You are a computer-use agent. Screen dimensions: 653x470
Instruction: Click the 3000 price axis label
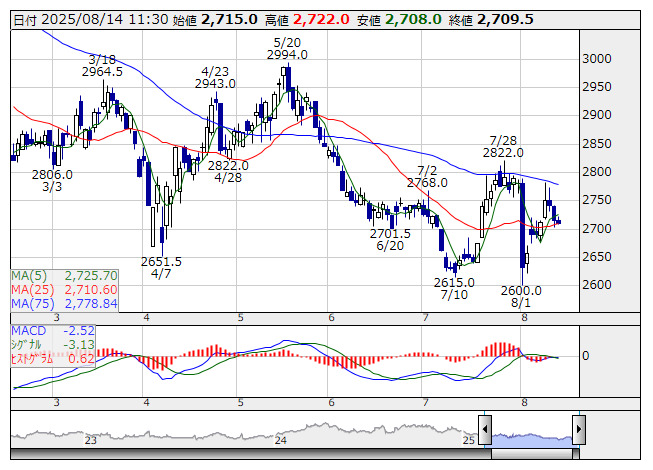point(597,59)
